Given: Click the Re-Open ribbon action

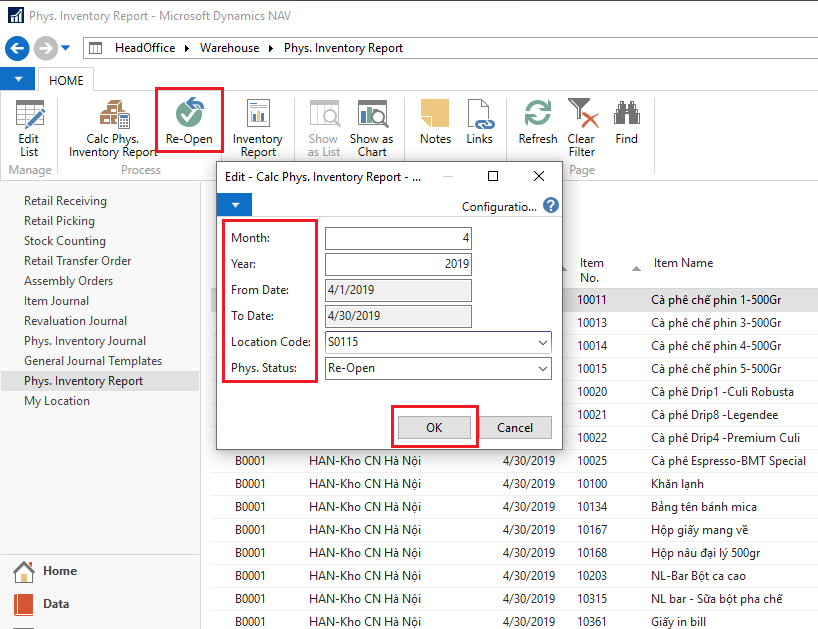Looking at the screenshot, I should (189, 120).
